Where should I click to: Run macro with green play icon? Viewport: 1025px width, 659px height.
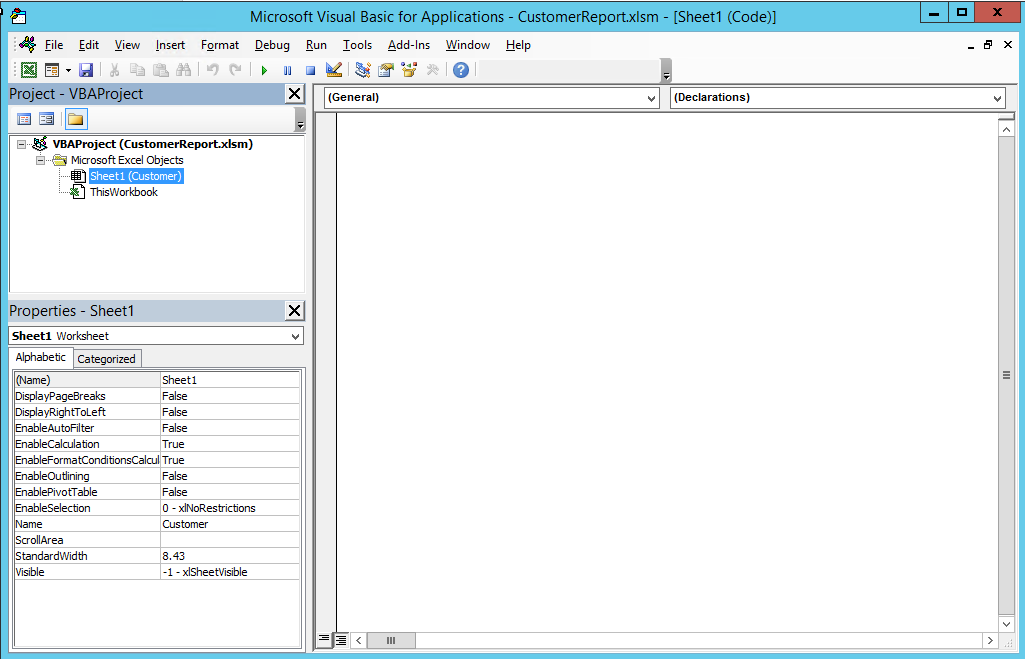(265, 70)
